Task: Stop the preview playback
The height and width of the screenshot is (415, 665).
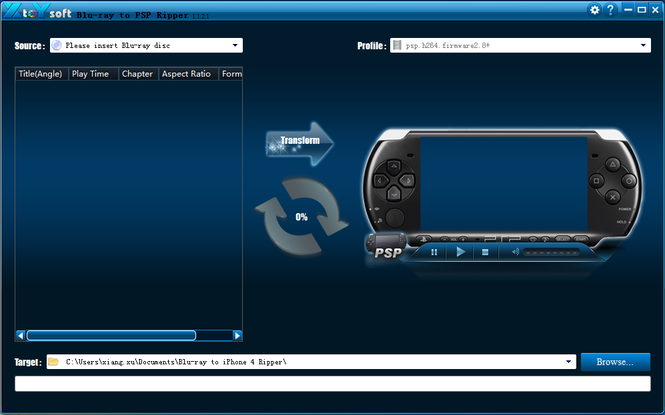Action: click(485, 252)
